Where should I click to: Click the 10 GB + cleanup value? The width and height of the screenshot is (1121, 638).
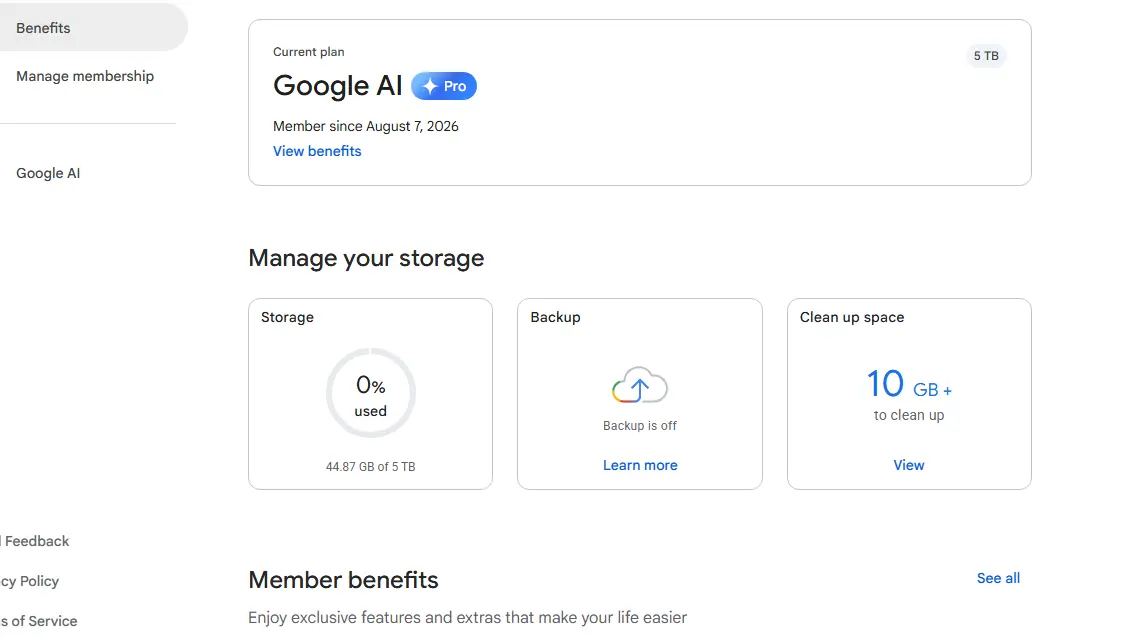[909, 384]
